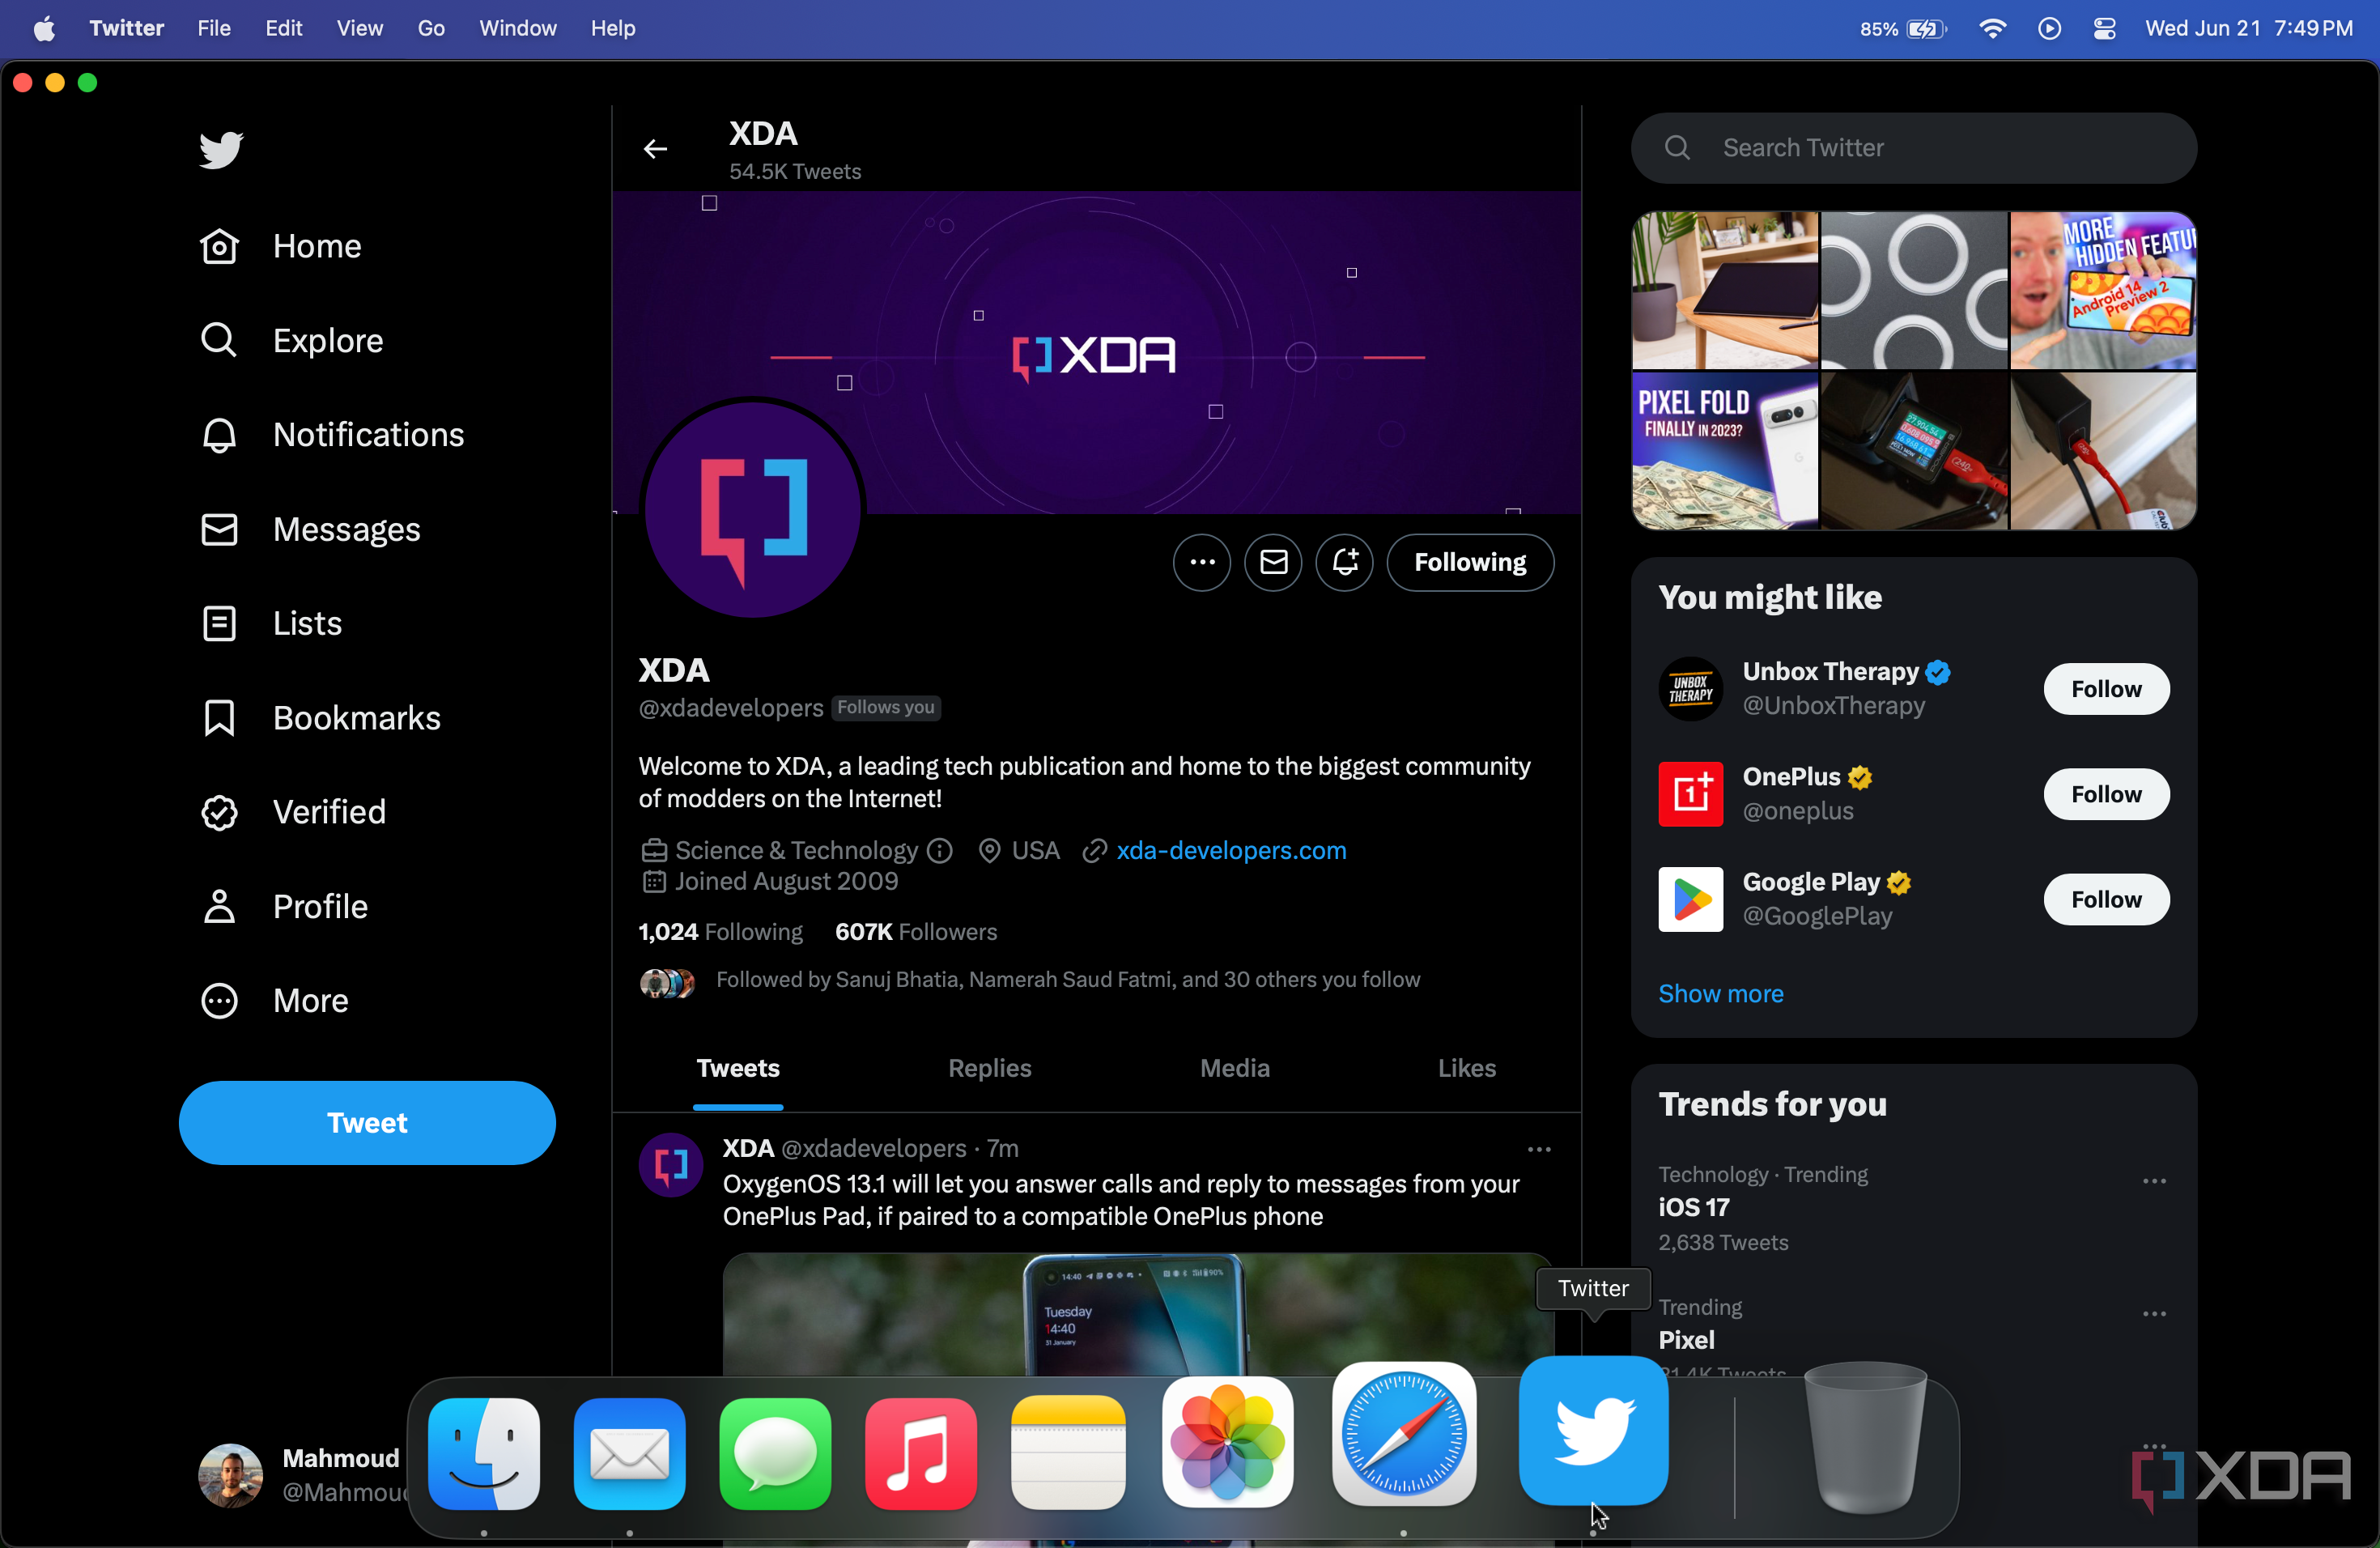Open Bookmarks in the sidebar

click(x=357, y=717)
